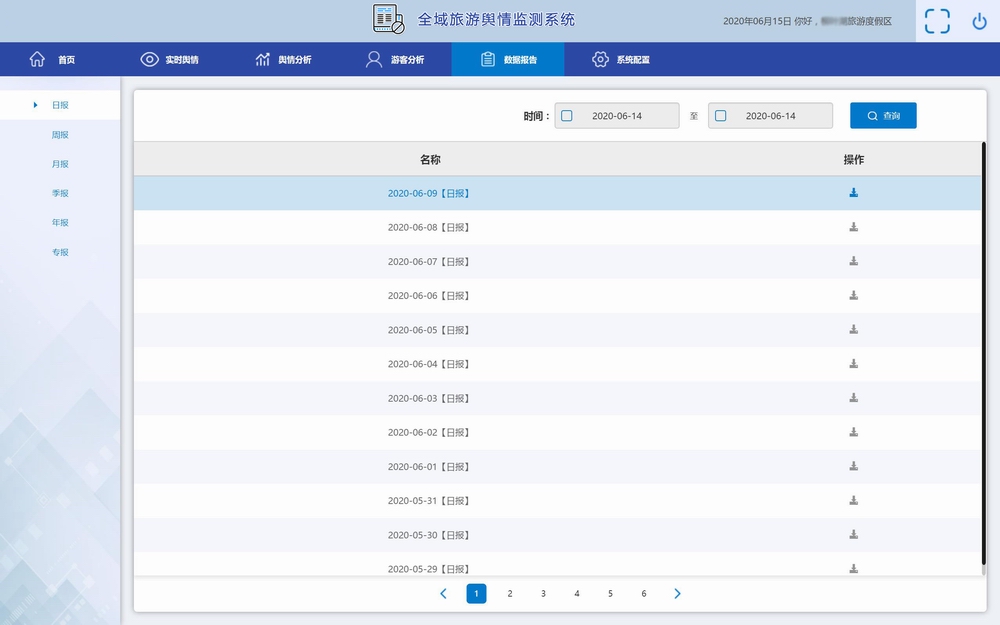
Task: Click the 查询 search button
Action: tap(883, 116)
